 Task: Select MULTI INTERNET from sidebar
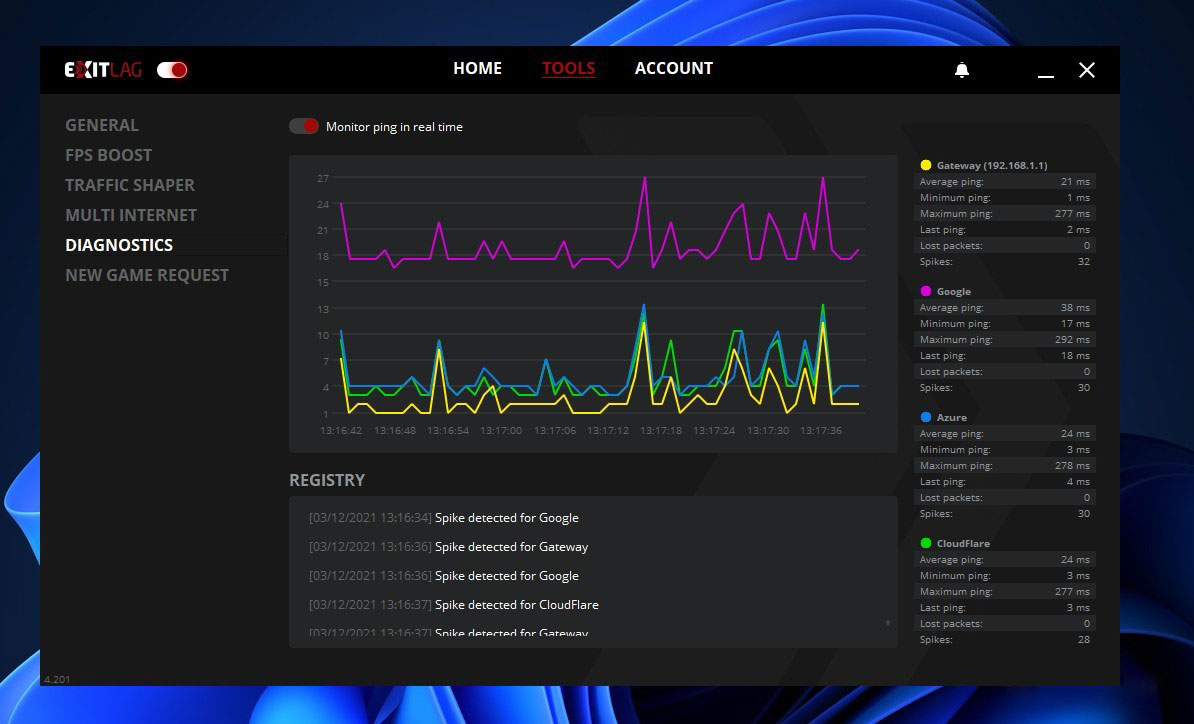pos(131,215)
